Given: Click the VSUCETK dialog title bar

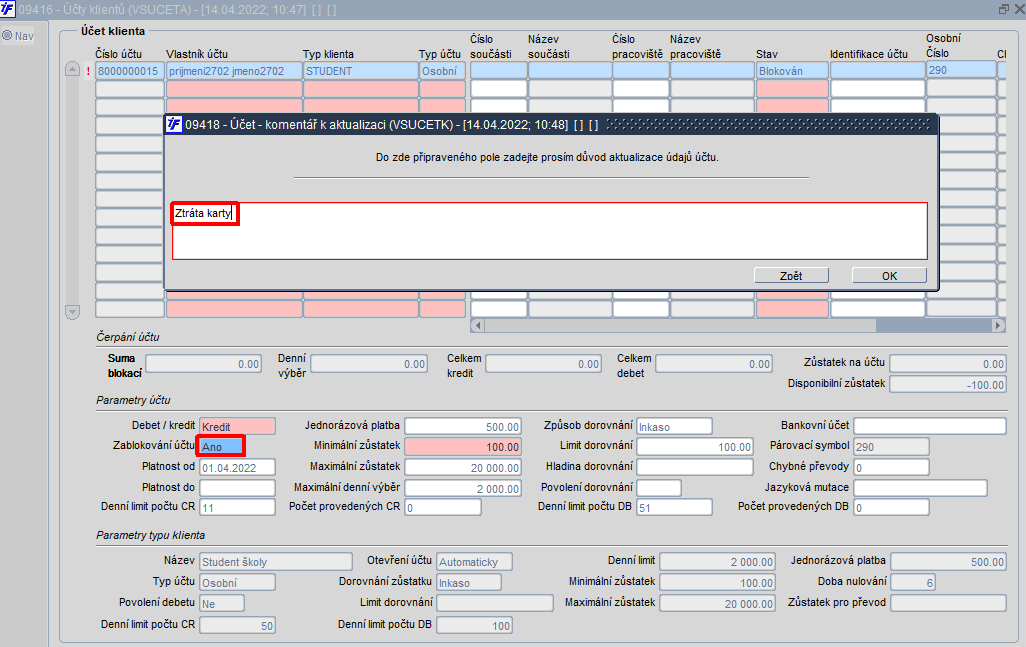Looking at the screenshot, I should coord(551,124).
